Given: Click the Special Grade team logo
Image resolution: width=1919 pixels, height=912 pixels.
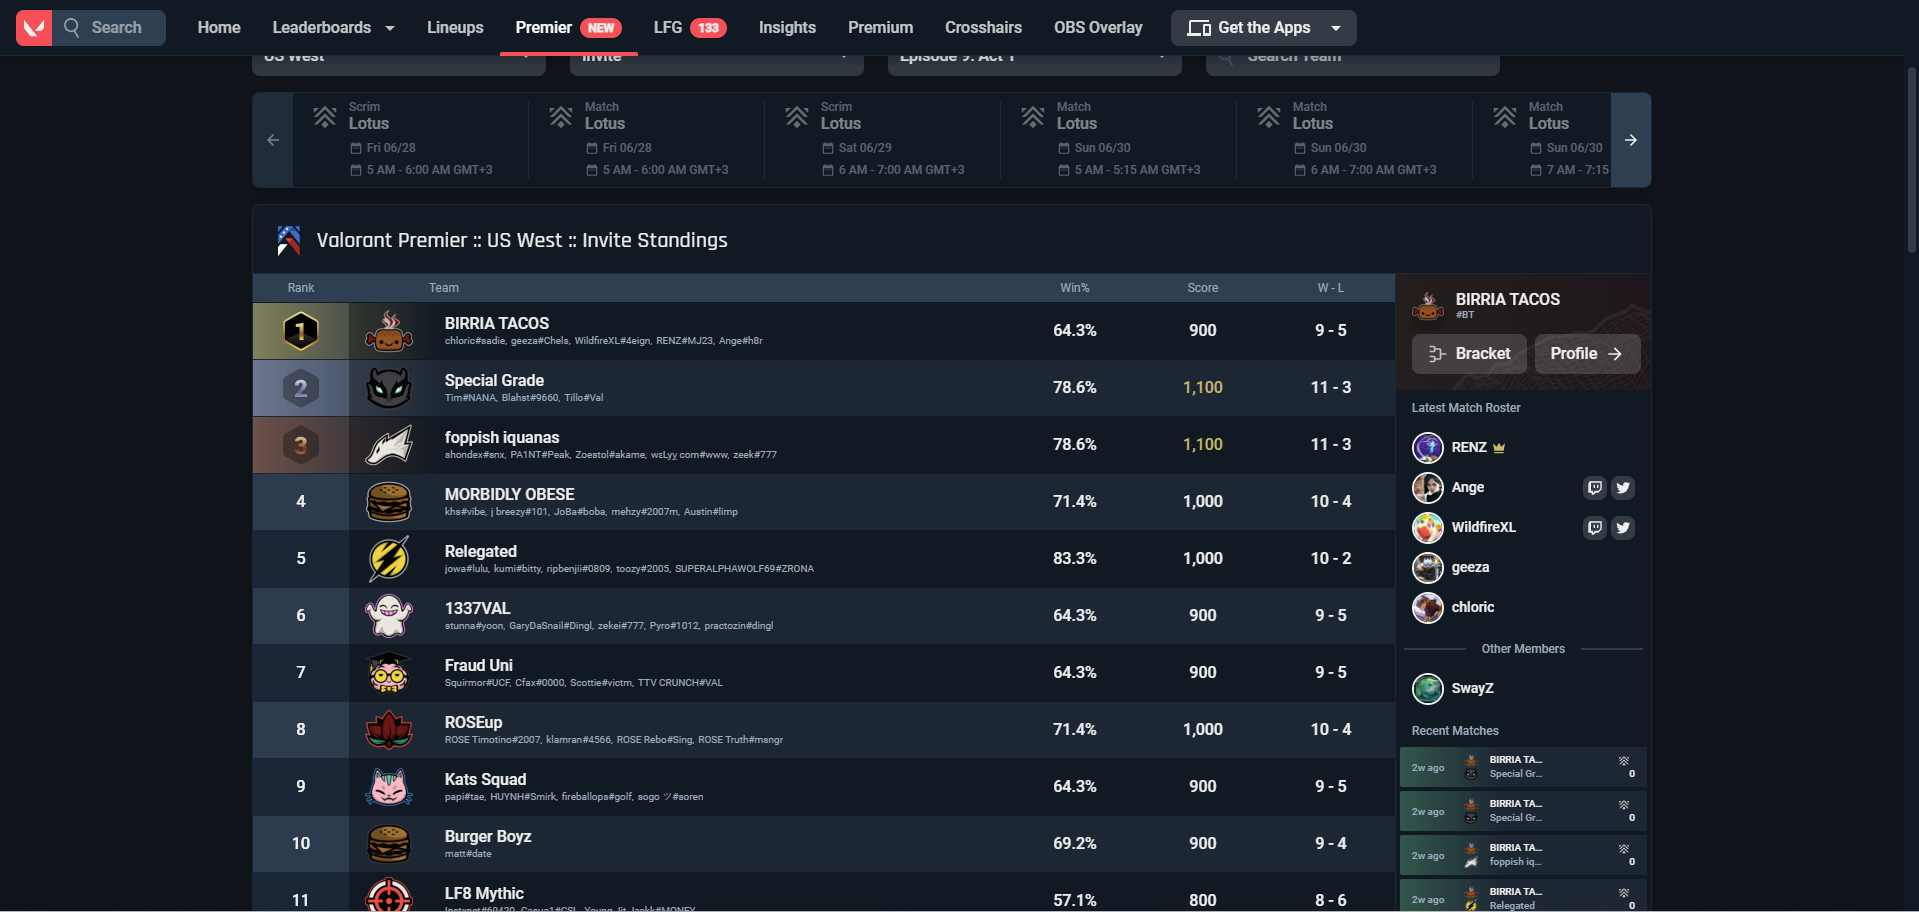Looking at the screenshot, I should 389,388.
